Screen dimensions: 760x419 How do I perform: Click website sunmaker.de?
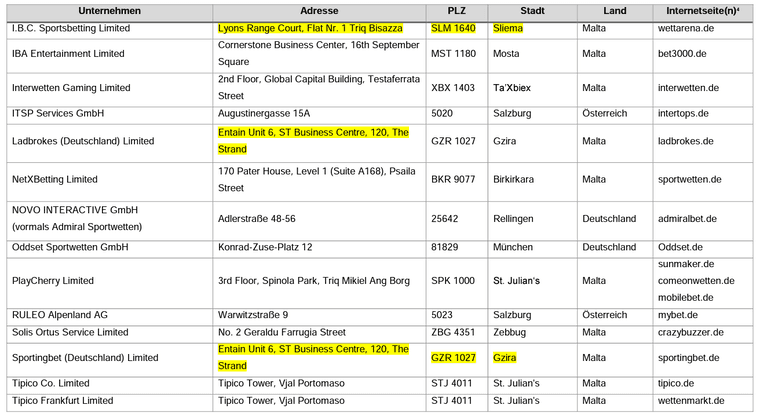(x=686, y=264)
